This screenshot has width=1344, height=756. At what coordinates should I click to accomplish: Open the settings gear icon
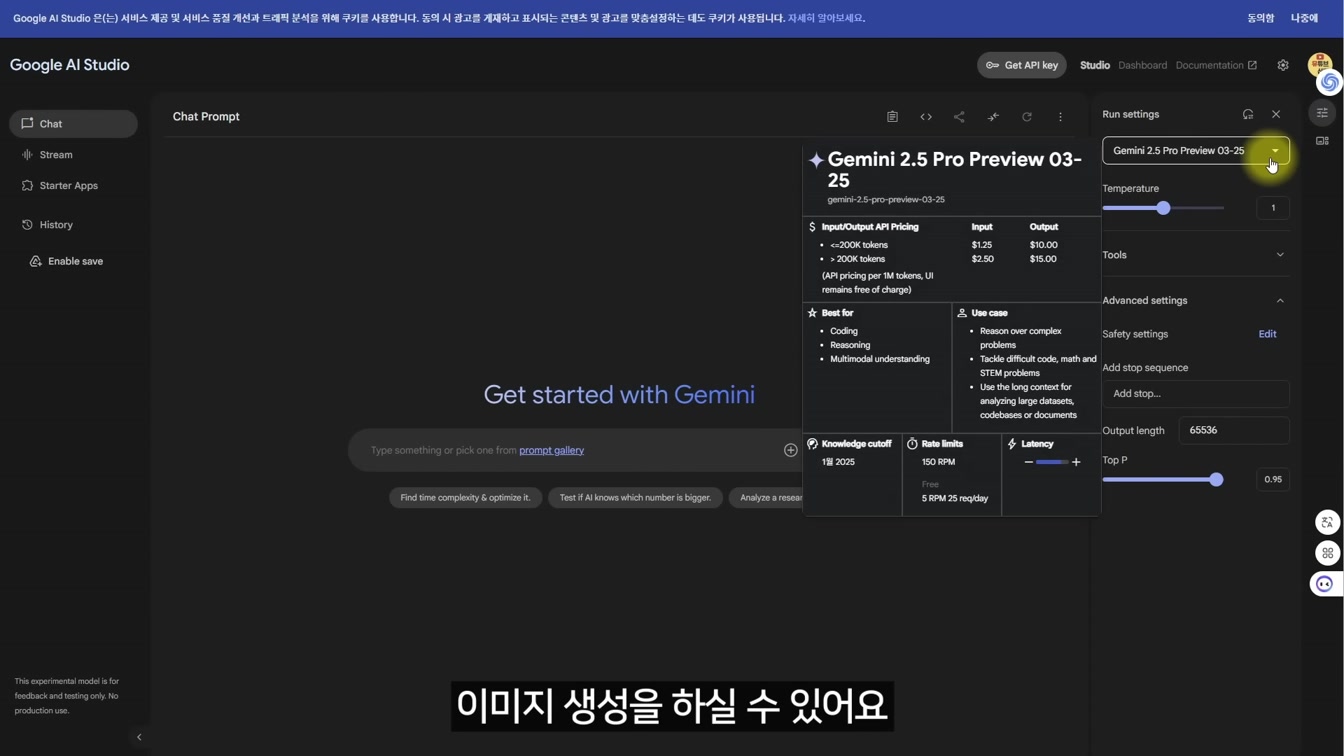[1283, 65]
